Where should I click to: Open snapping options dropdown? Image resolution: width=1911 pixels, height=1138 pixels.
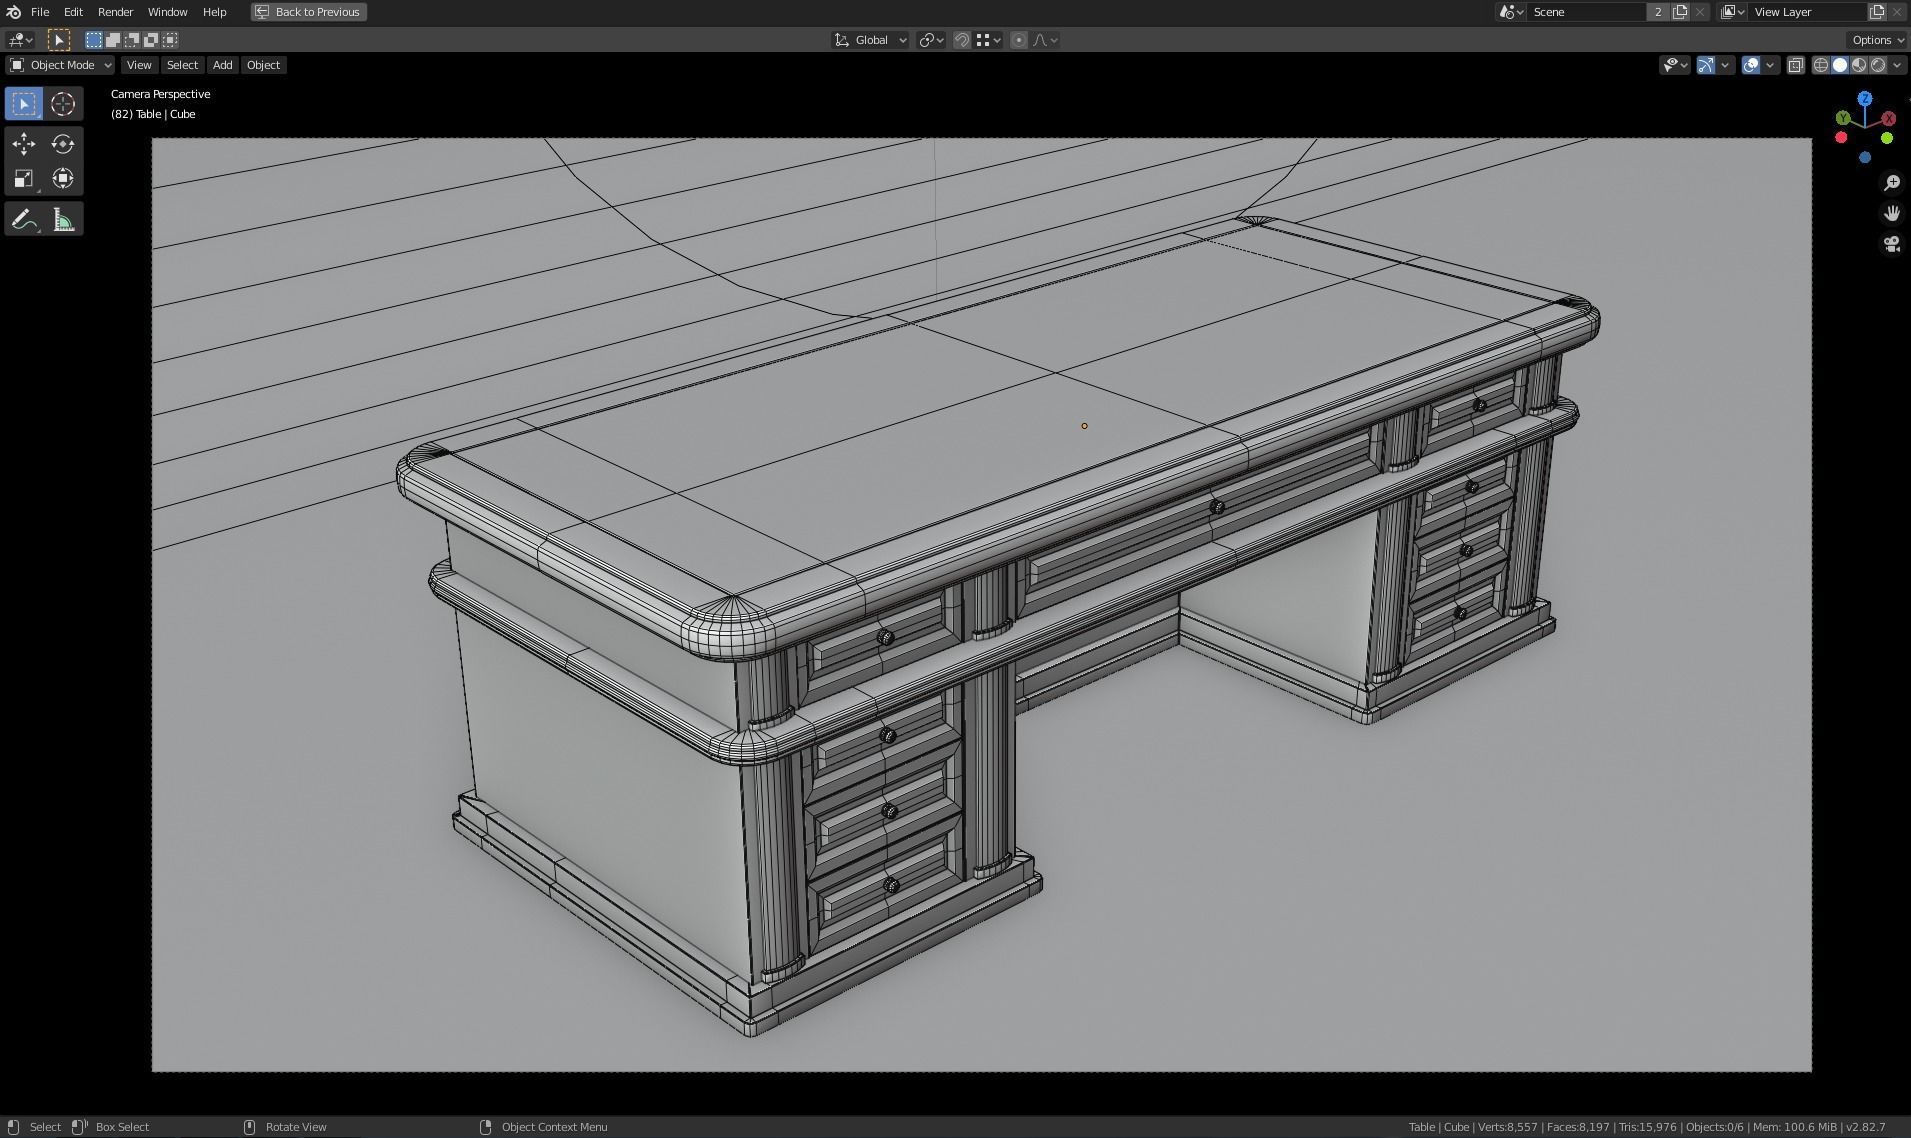(989, 40)
